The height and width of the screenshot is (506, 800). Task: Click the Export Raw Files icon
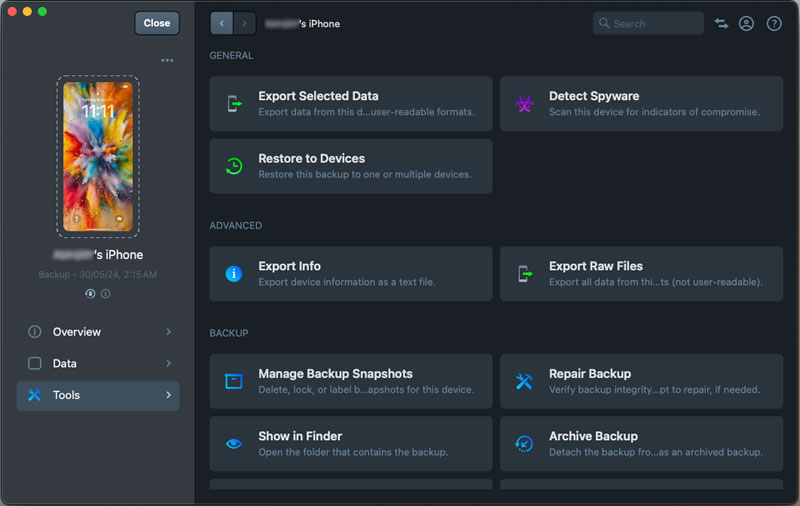click(524, 273)
